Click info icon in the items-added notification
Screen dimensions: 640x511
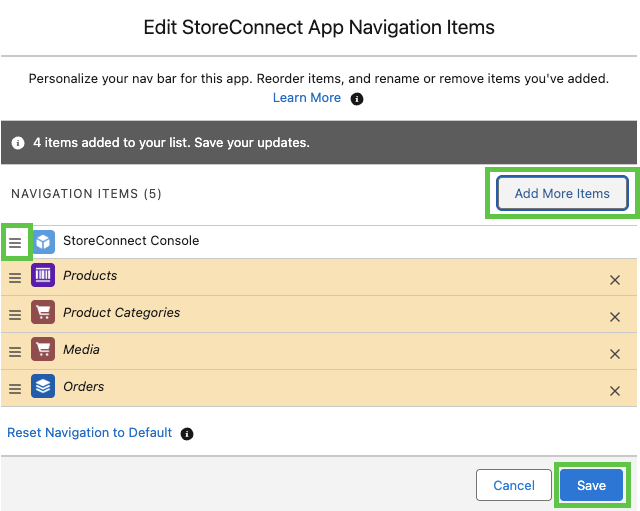18,143
